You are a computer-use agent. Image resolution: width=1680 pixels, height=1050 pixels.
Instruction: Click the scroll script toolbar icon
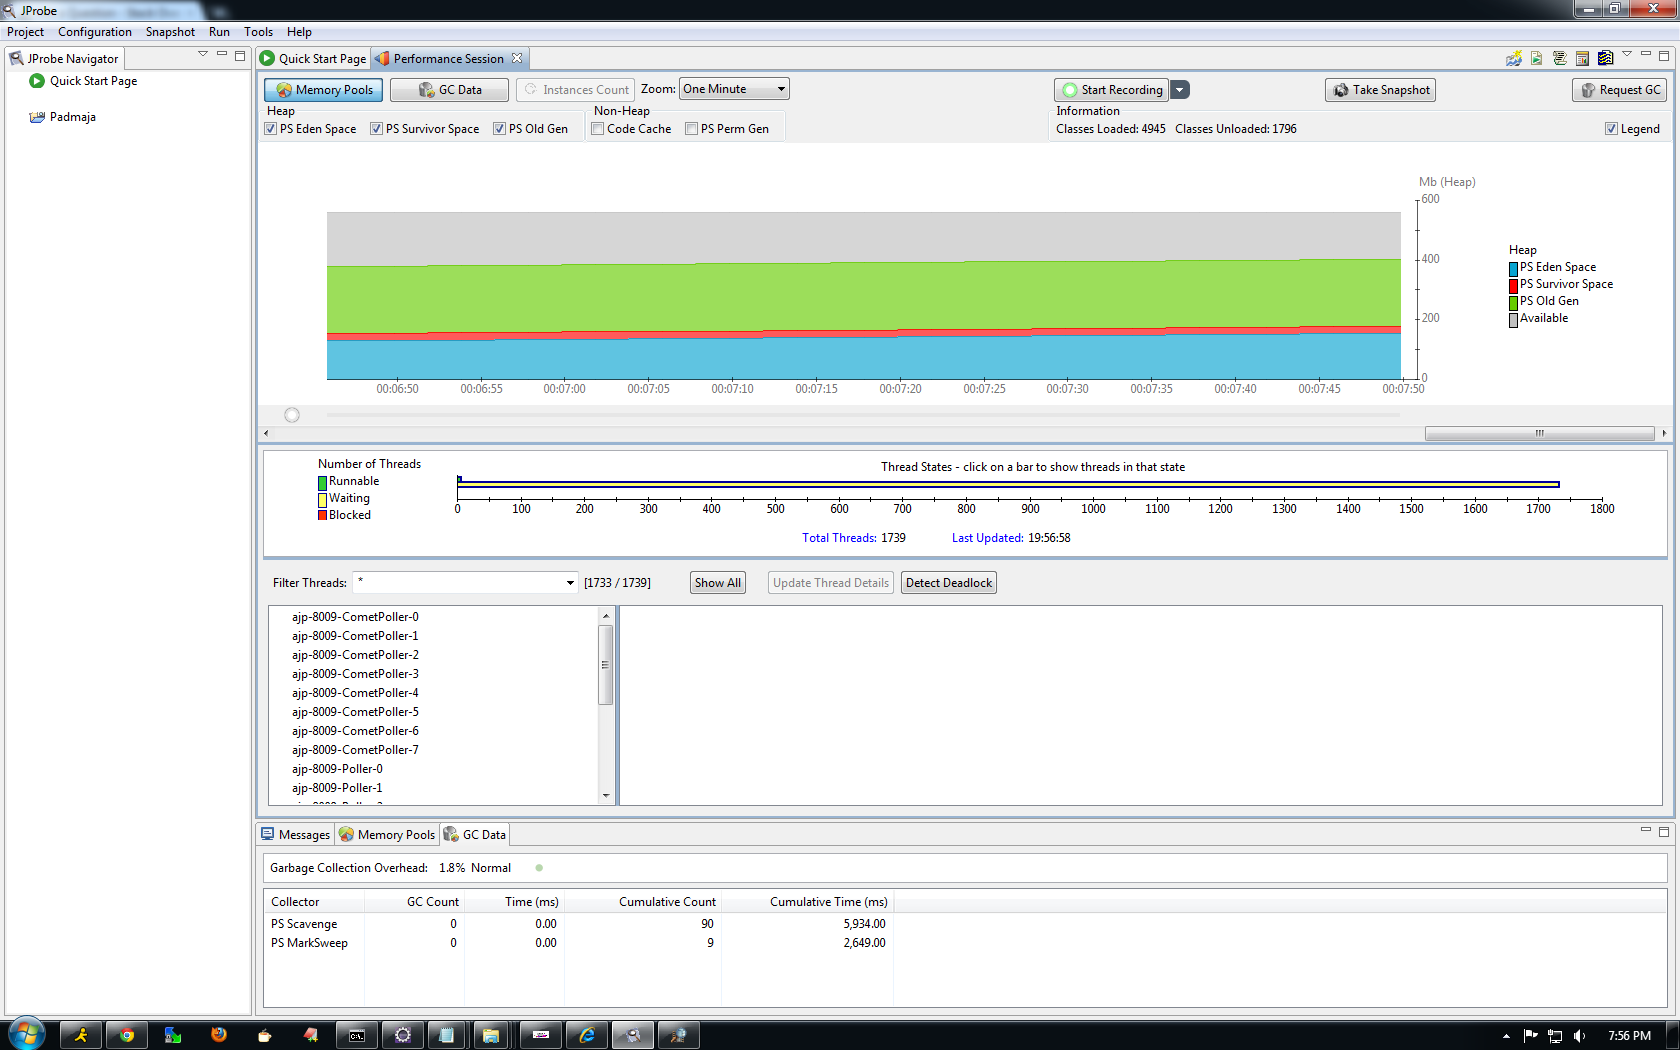pos(1560,58)
